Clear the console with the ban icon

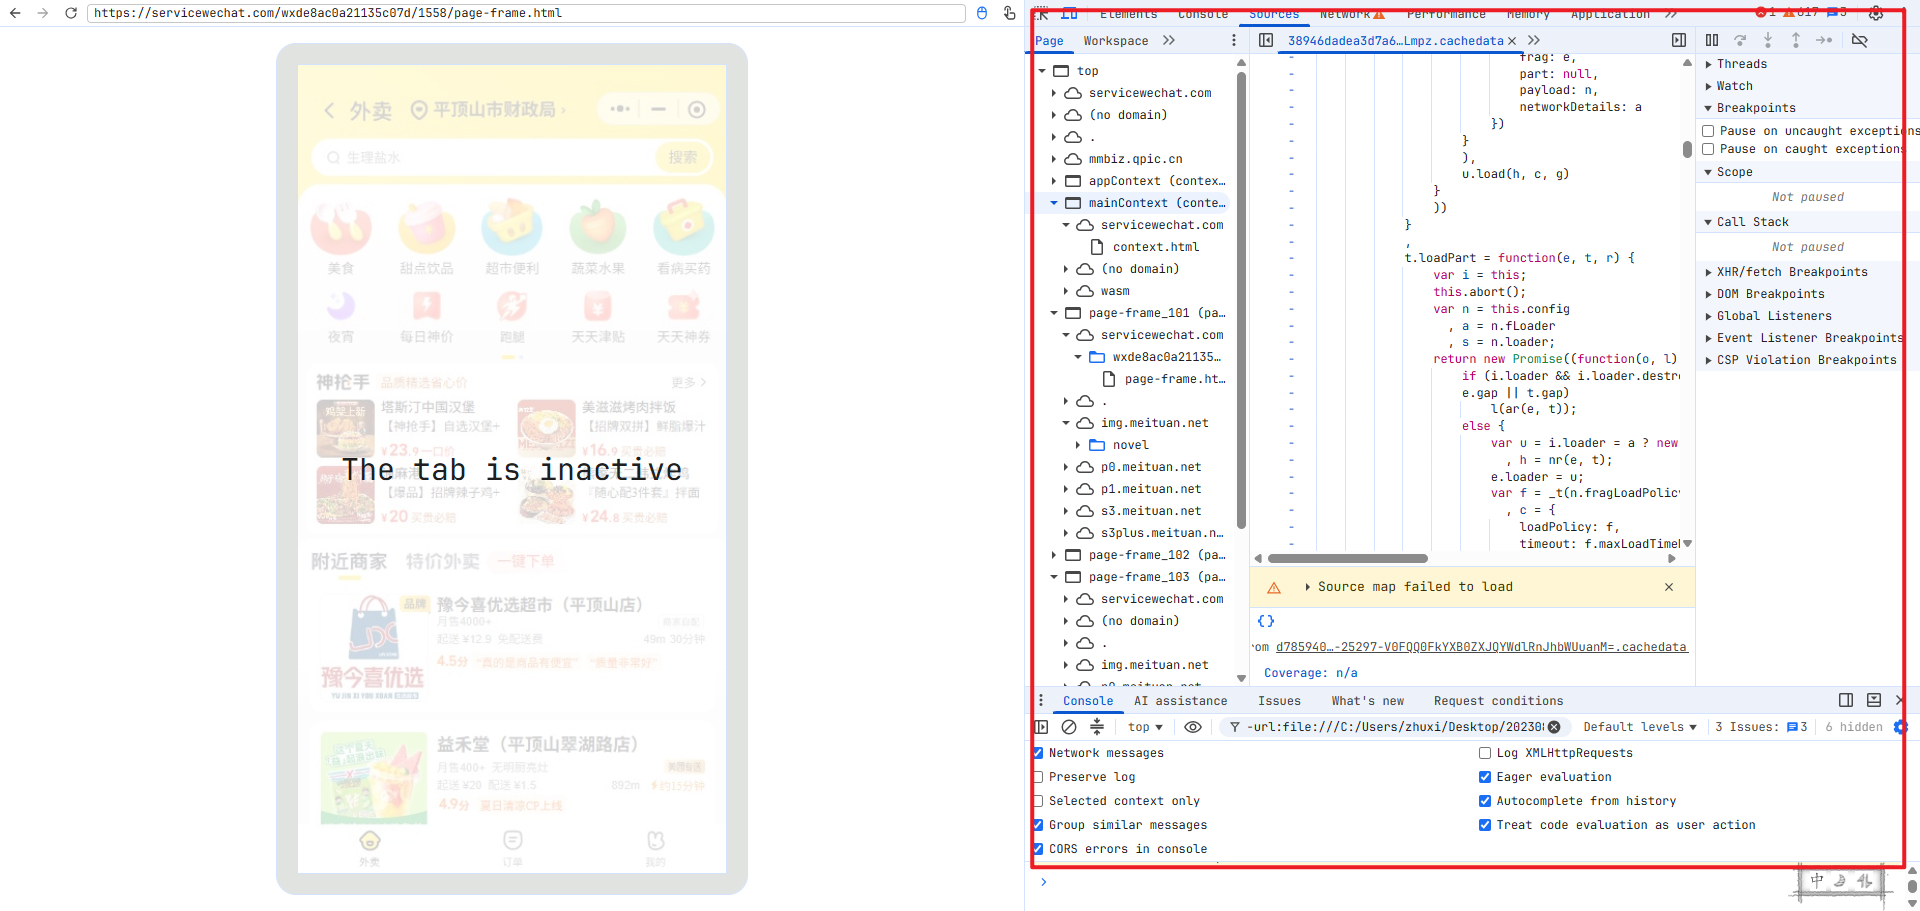coord(1069,727)
